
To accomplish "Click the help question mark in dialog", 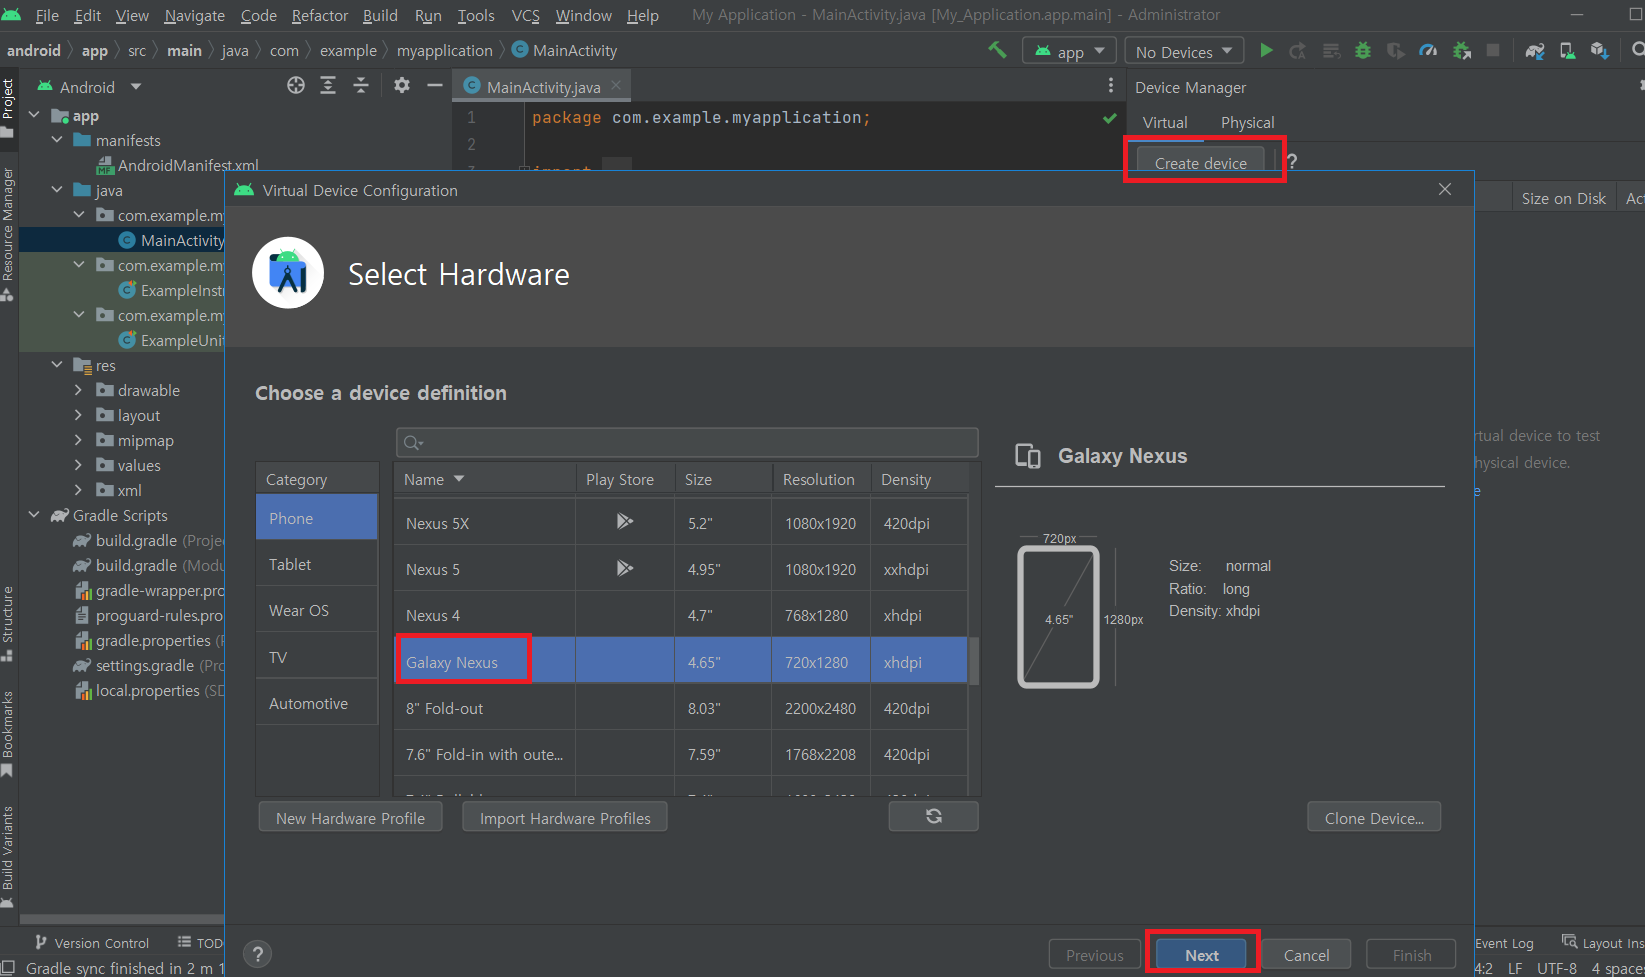I will [x=257, y=954].
